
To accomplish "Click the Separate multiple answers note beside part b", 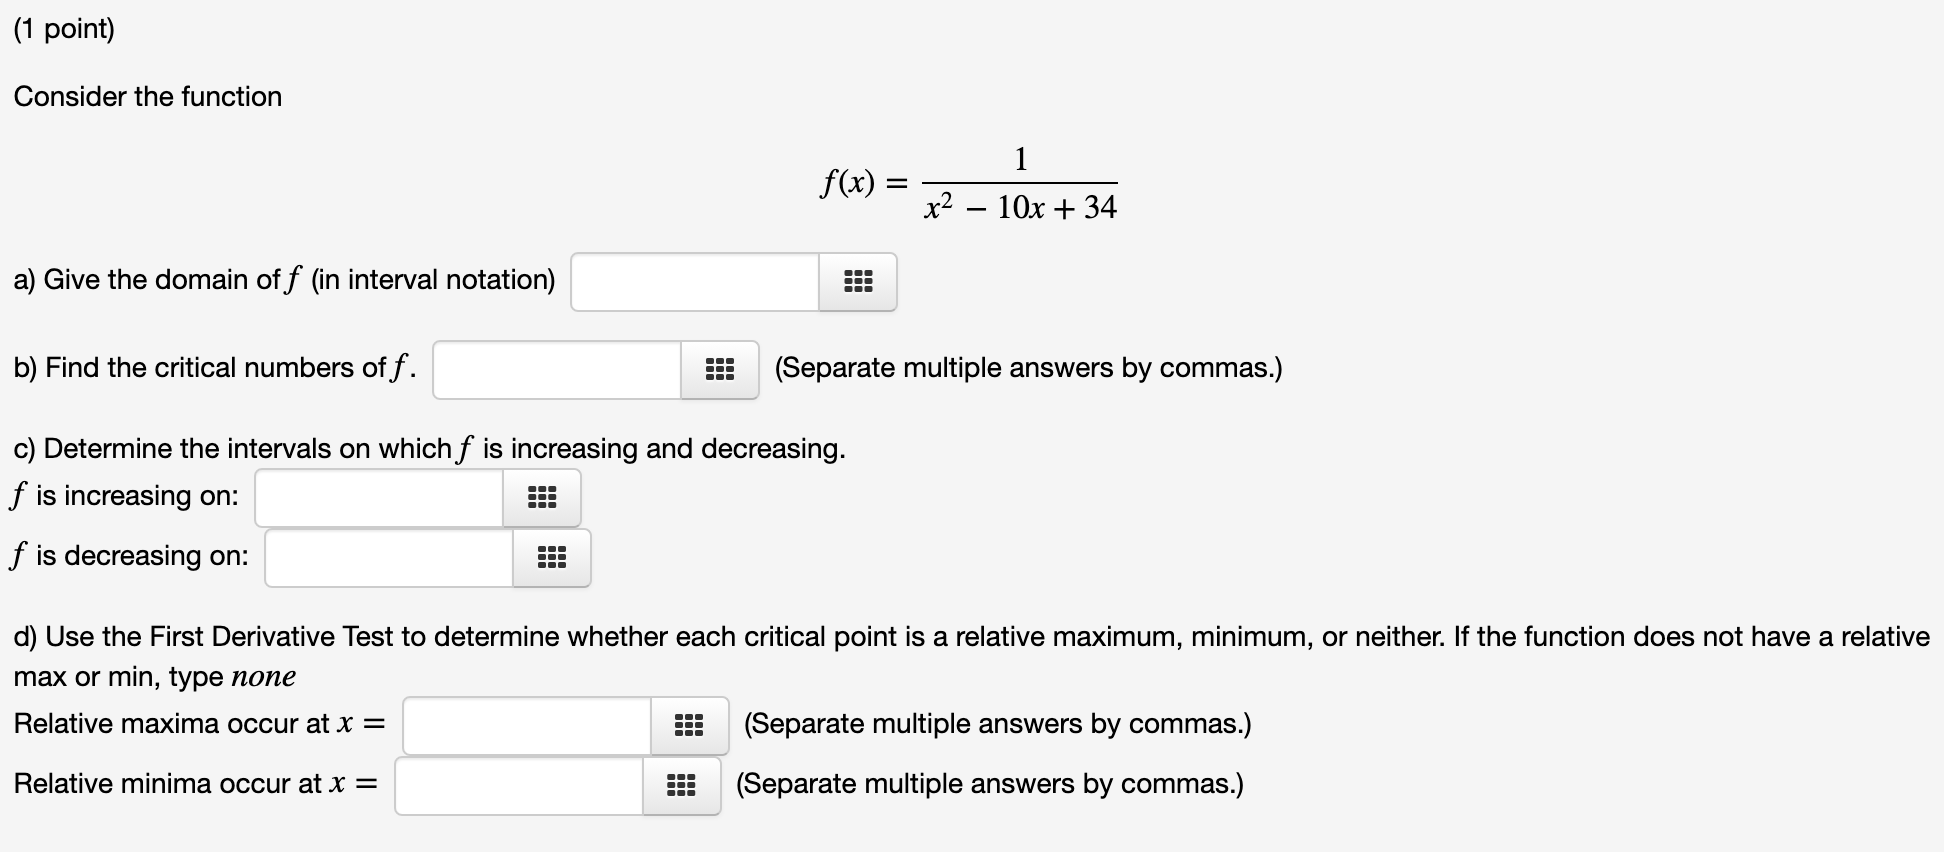I will pyautogui.click(x=1028, y=368).
